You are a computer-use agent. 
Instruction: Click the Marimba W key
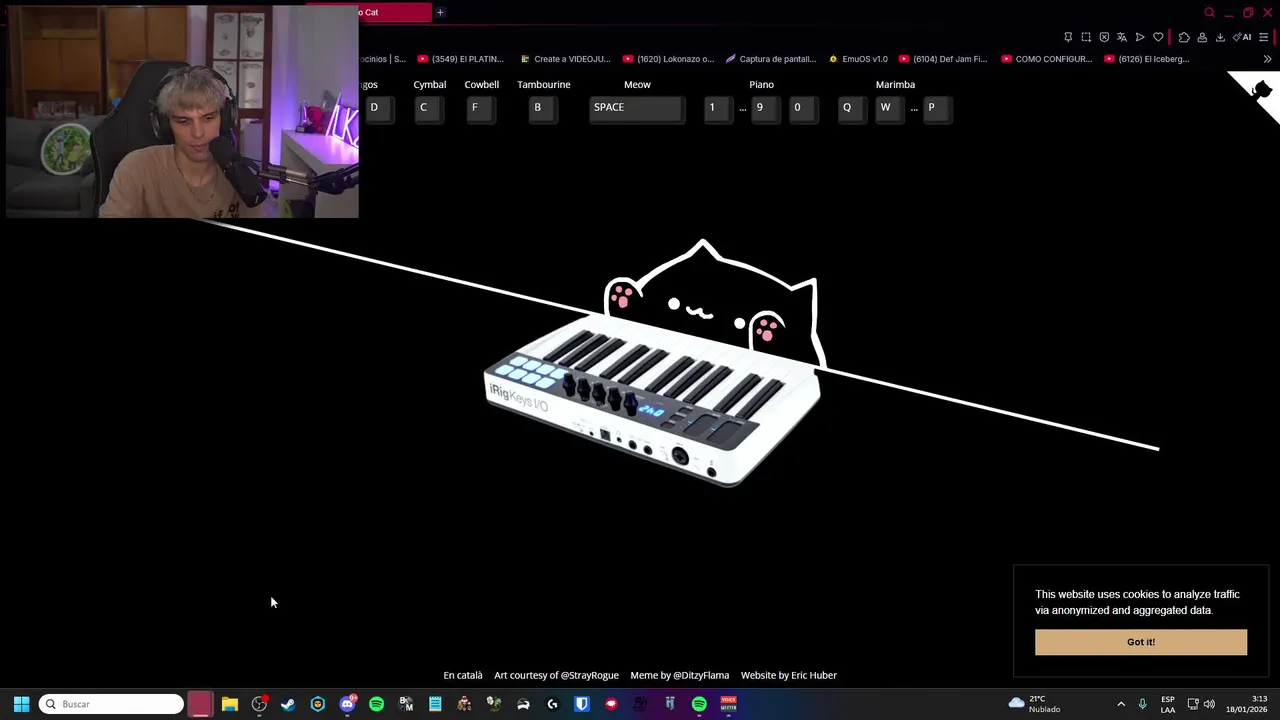tap(891, 108)
